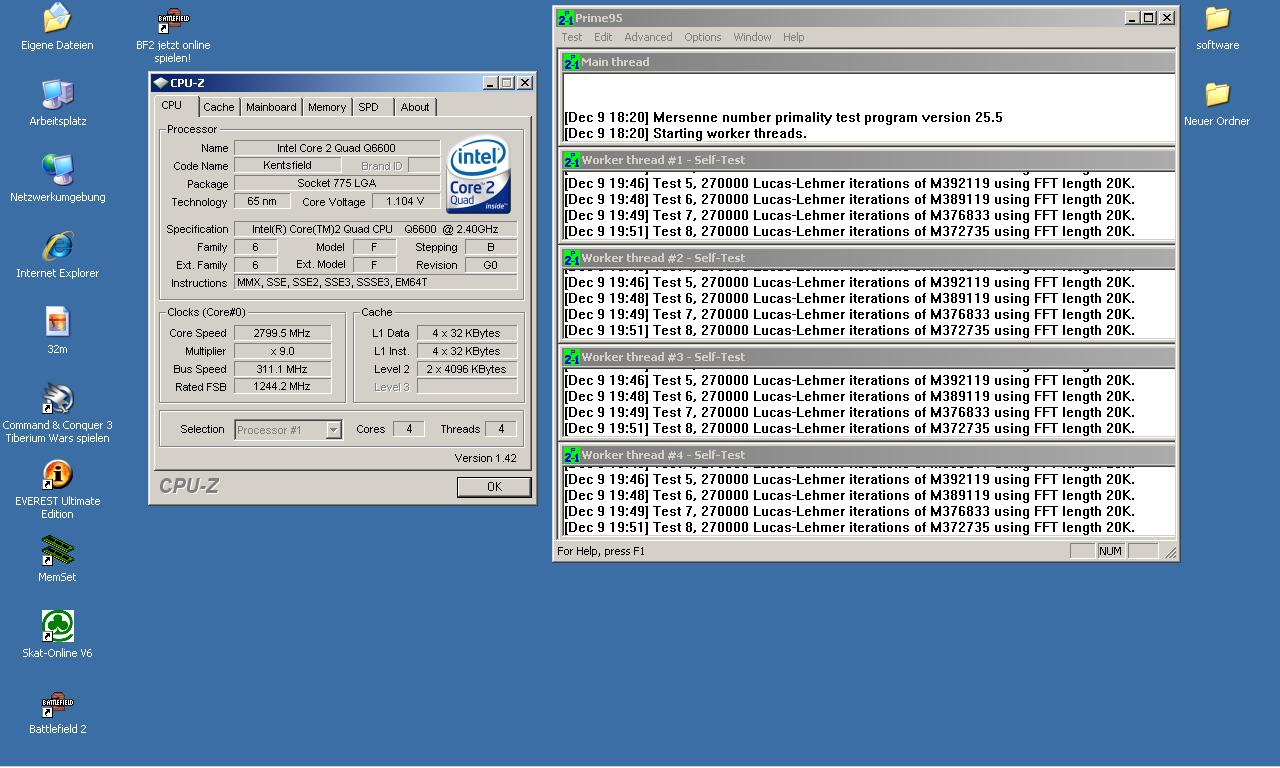Switch to the Cache tab in CPU-Z
This screenshot has height=768, width=1280.
pyautogui.click(x=219, y=107)
